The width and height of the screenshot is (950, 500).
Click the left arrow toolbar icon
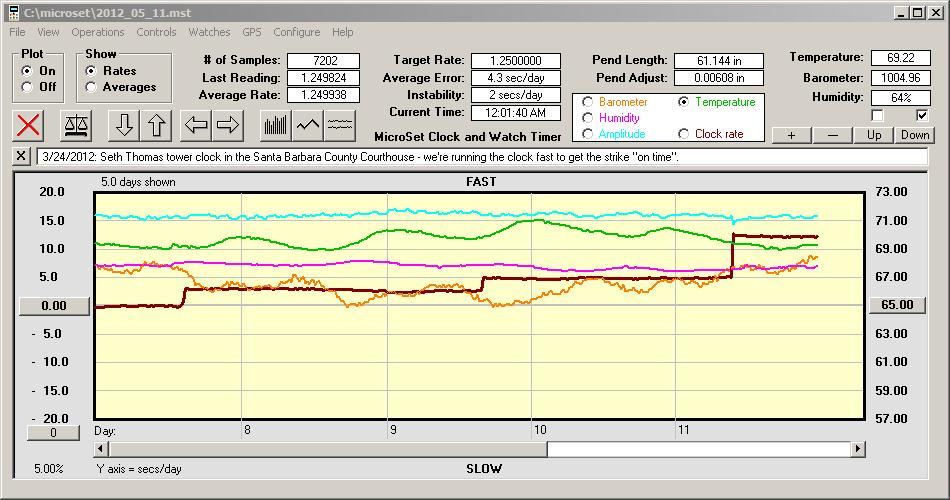point(197,125)
